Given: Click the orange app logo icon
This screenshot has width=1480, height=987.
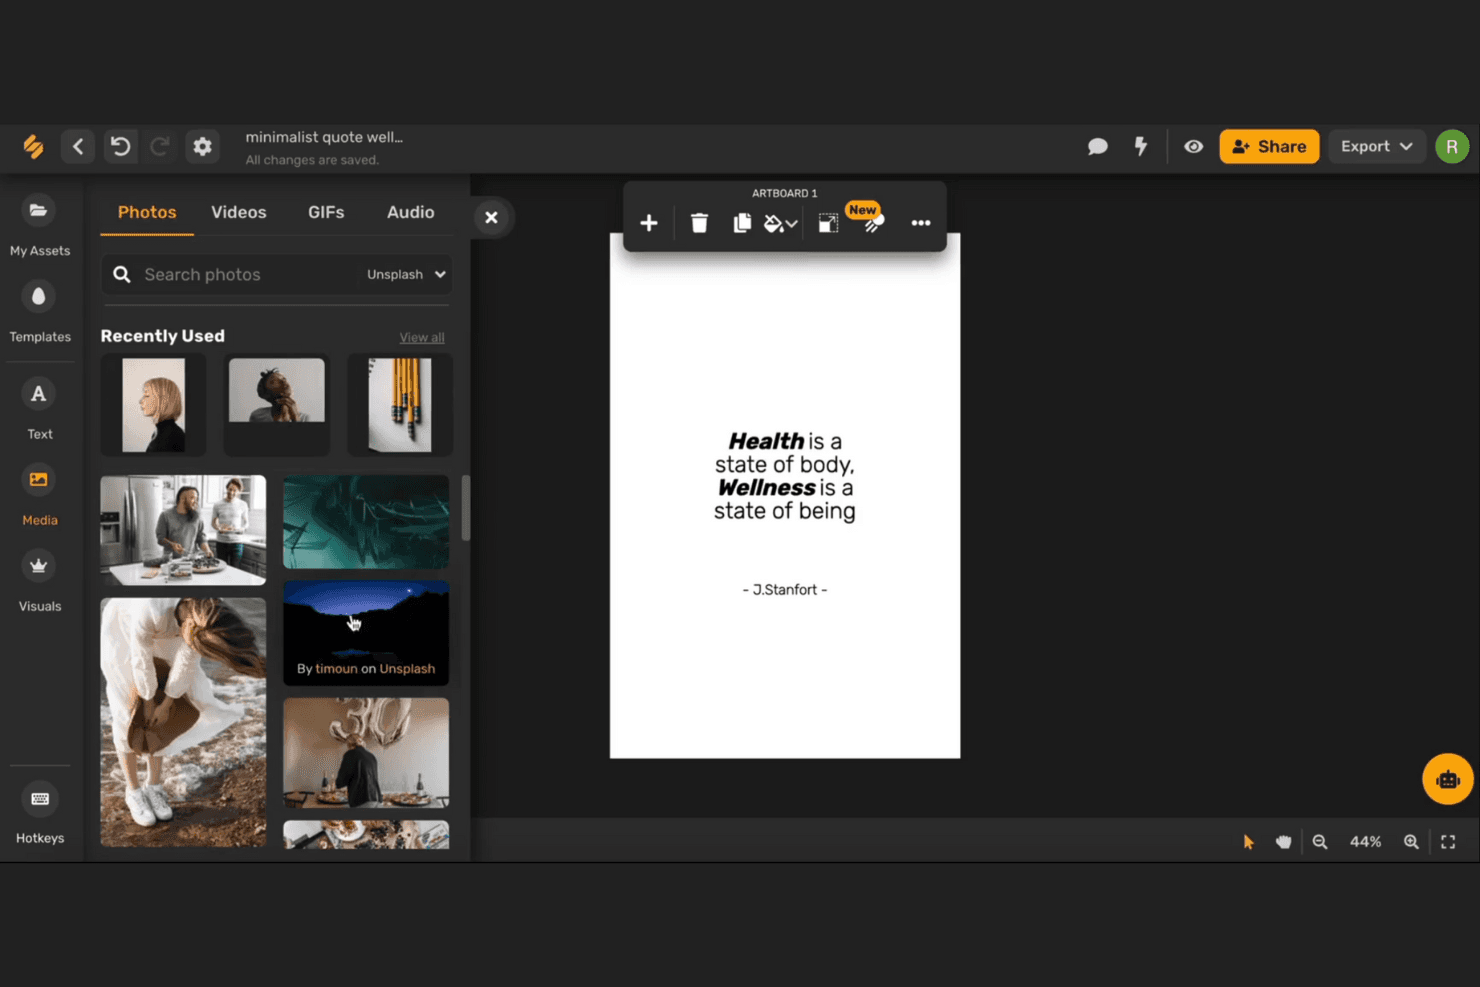Looking at the screenshot, I should [34, 147].
